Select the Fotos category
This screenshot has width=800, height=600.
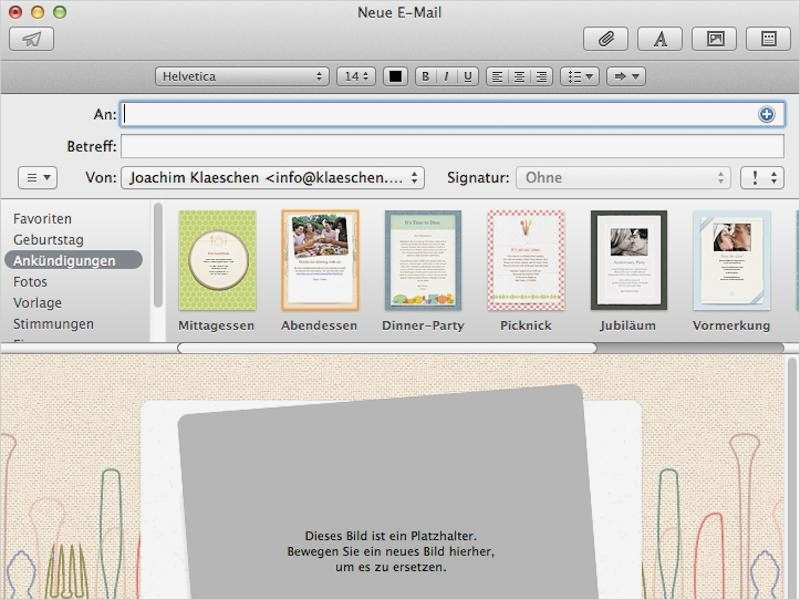click(35, 281)
